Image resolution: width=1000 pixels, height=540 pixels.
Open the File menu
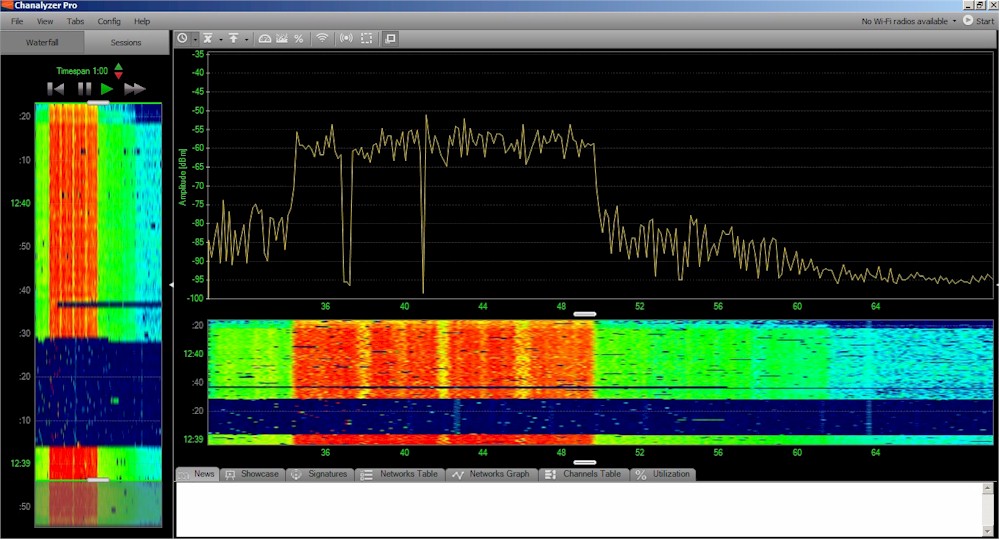(x=17, y=21)
